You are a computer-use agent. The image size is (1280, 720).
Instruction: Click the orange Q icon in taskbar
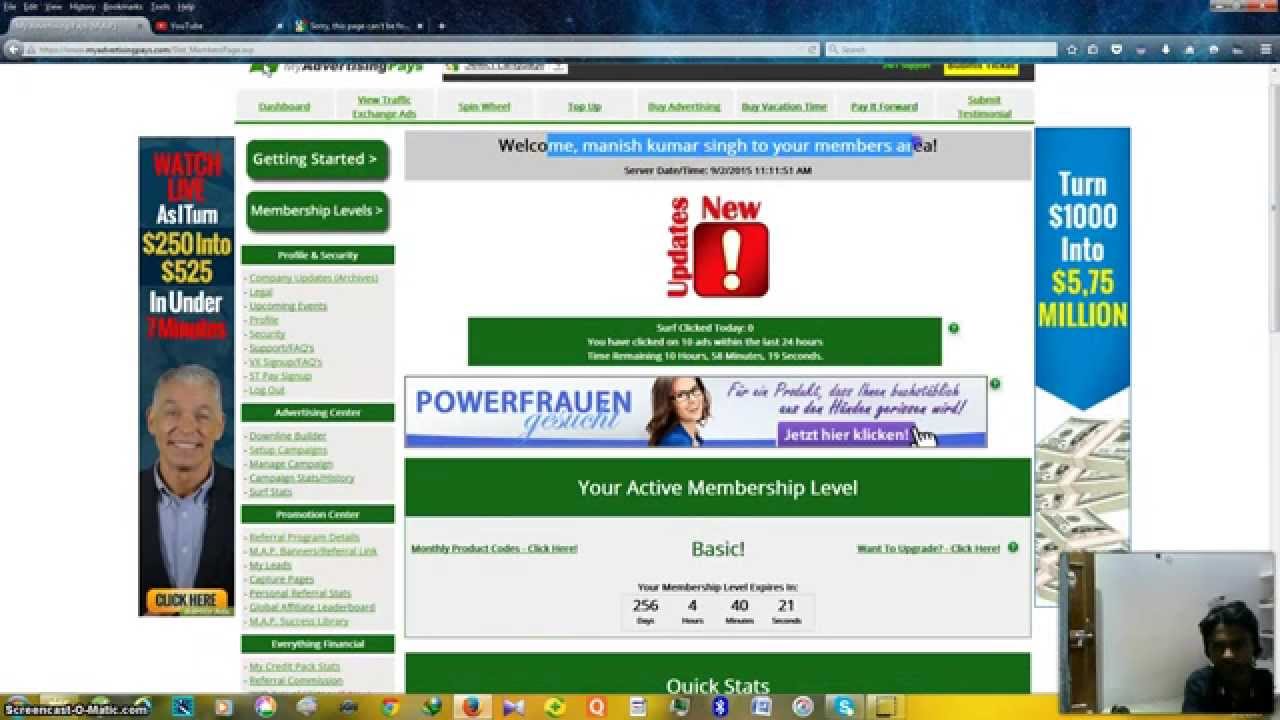597,707
